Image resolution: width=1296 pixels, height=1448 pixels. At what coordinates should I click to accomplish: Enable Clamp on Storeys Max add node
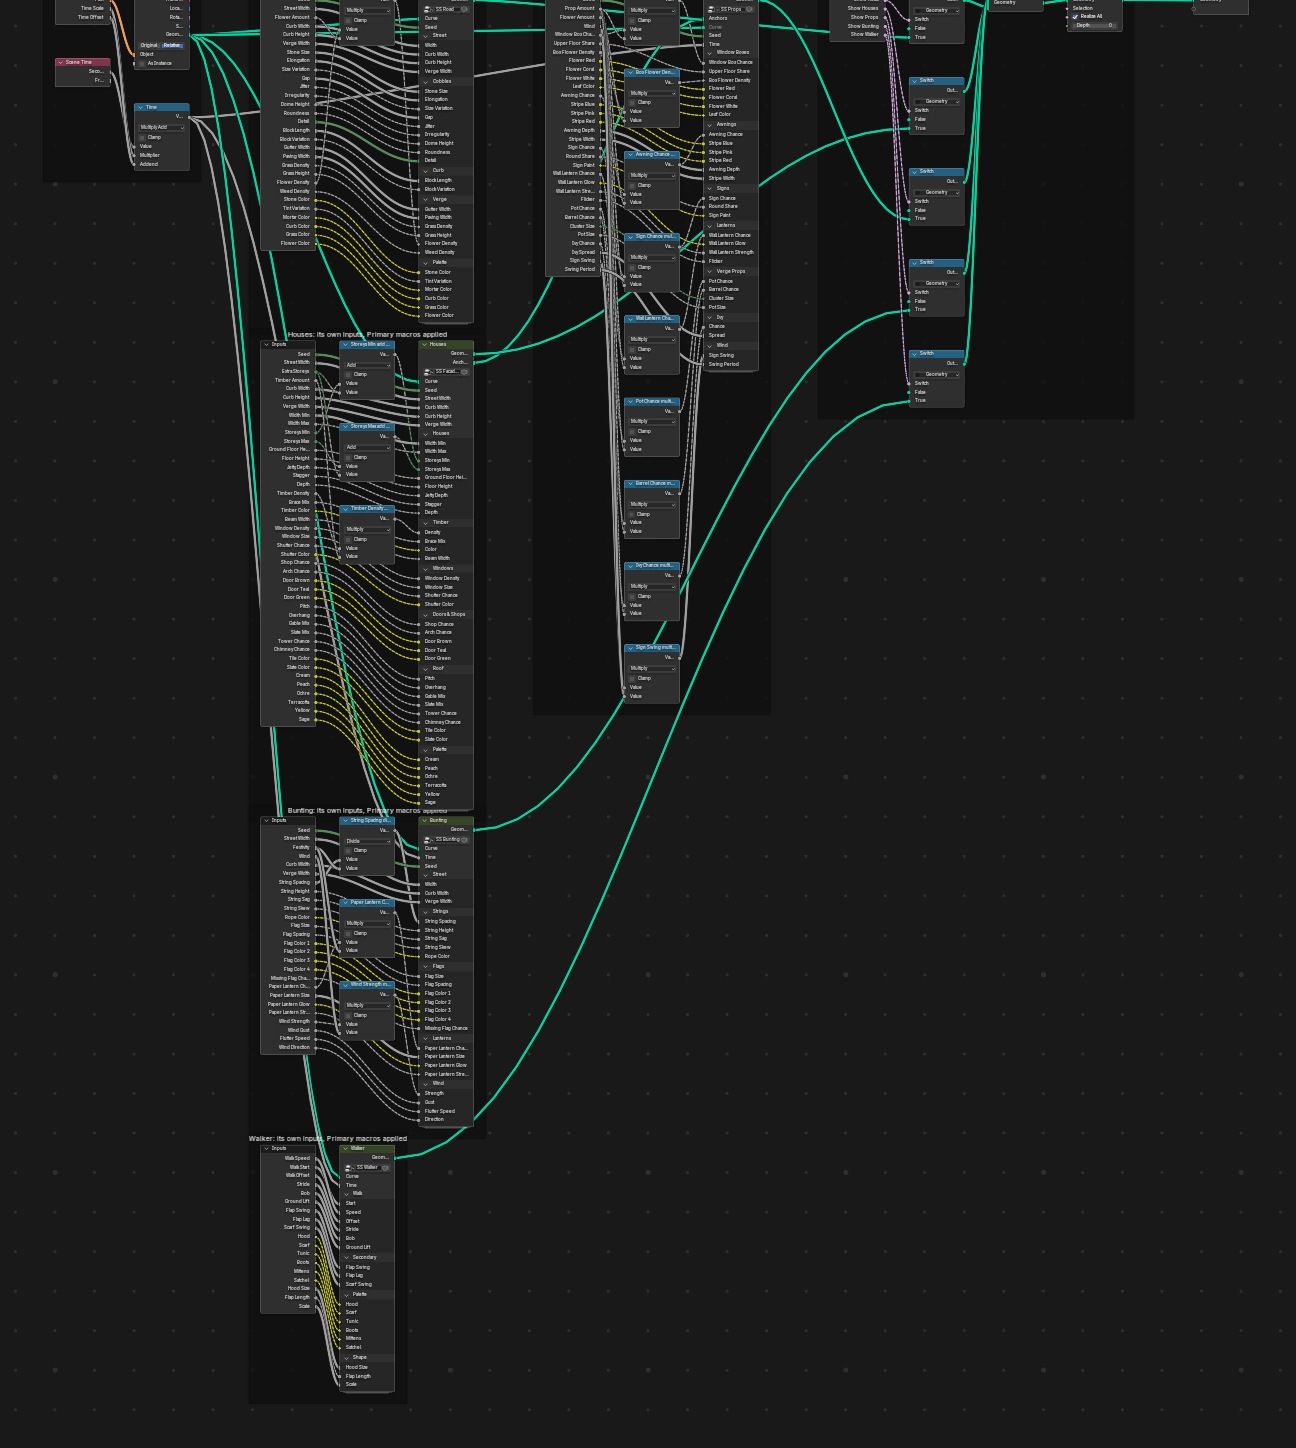pyautogui.click(x=349, y=457)
